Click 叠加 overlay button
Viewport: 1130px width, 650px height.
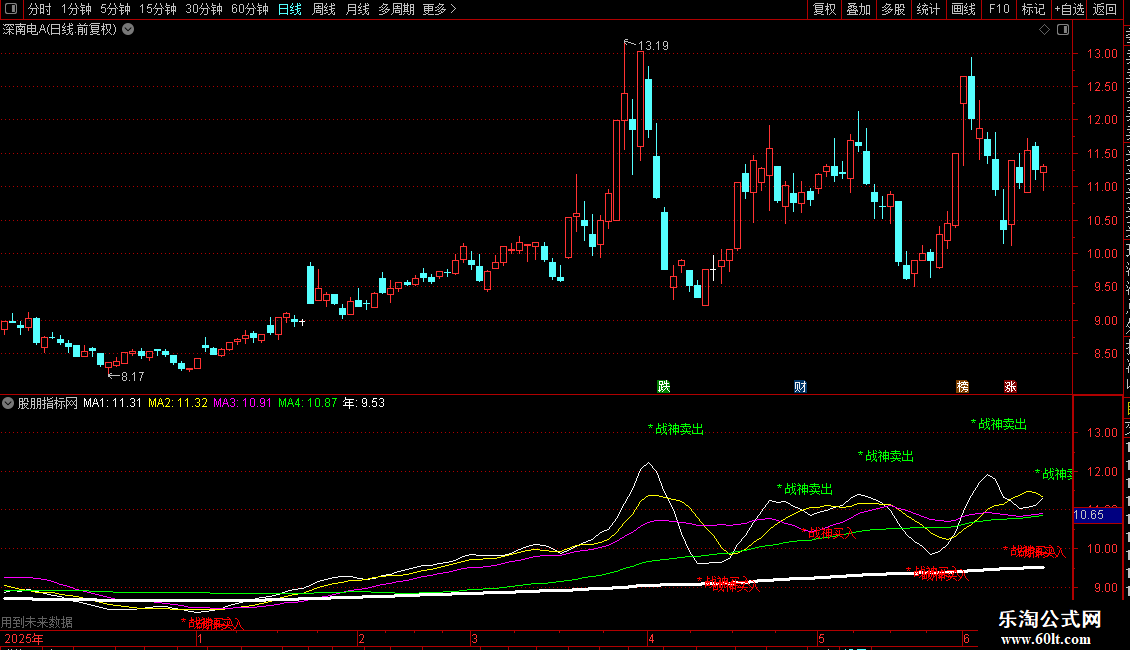(x=858, y=9)
